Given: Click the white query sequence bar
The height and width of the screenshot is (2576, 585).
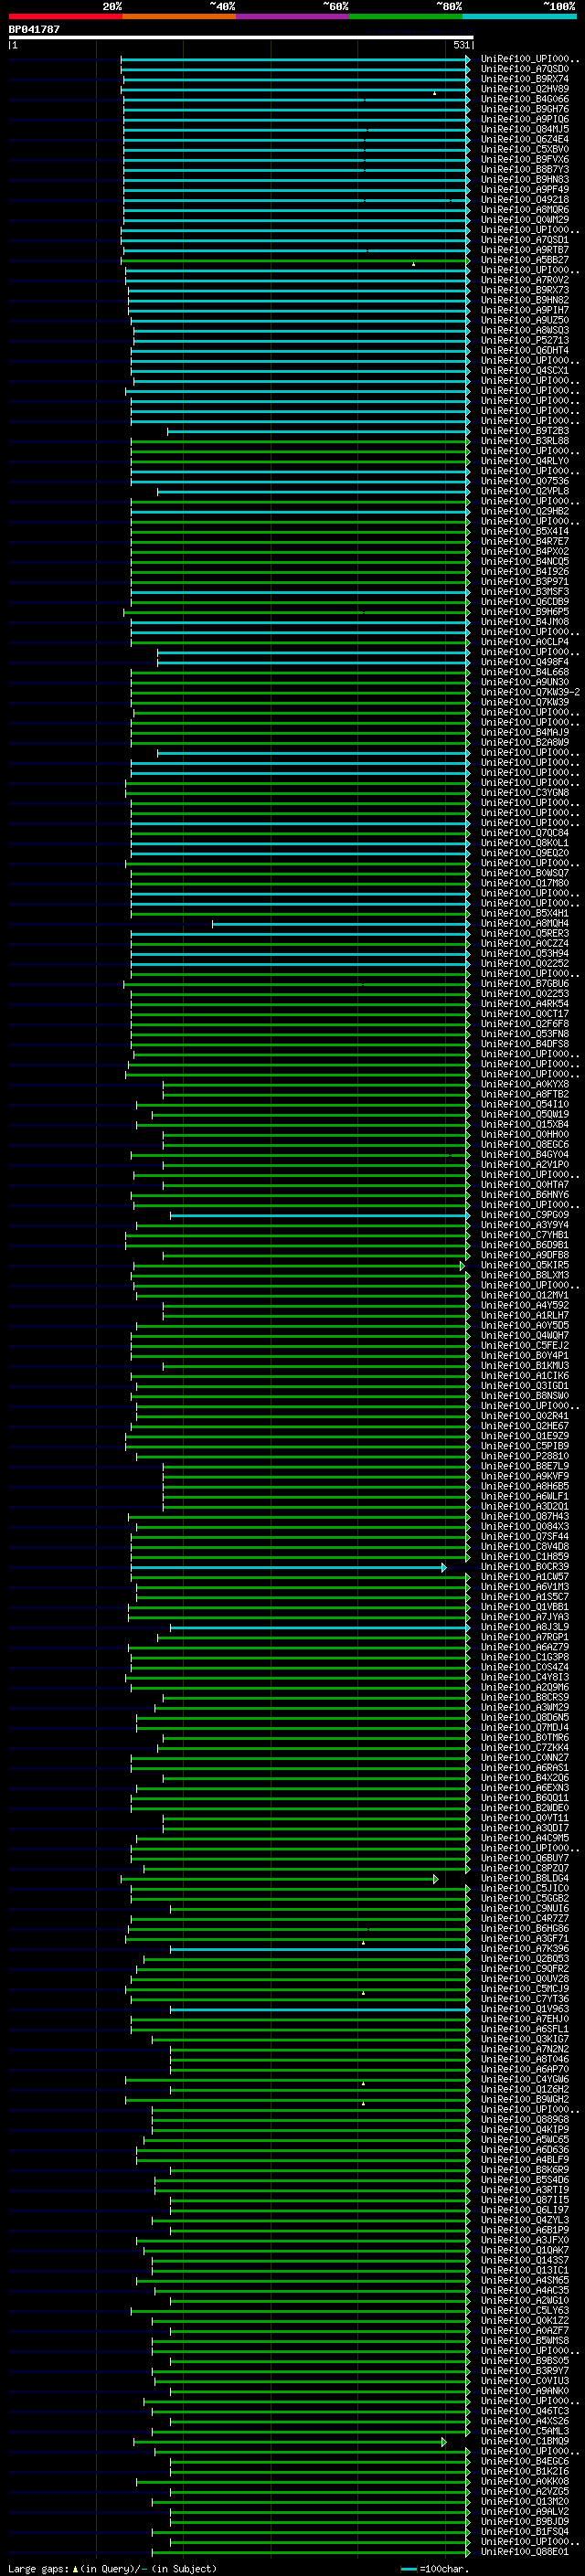Looking at the screenshot, I should (x=240, y=38).
